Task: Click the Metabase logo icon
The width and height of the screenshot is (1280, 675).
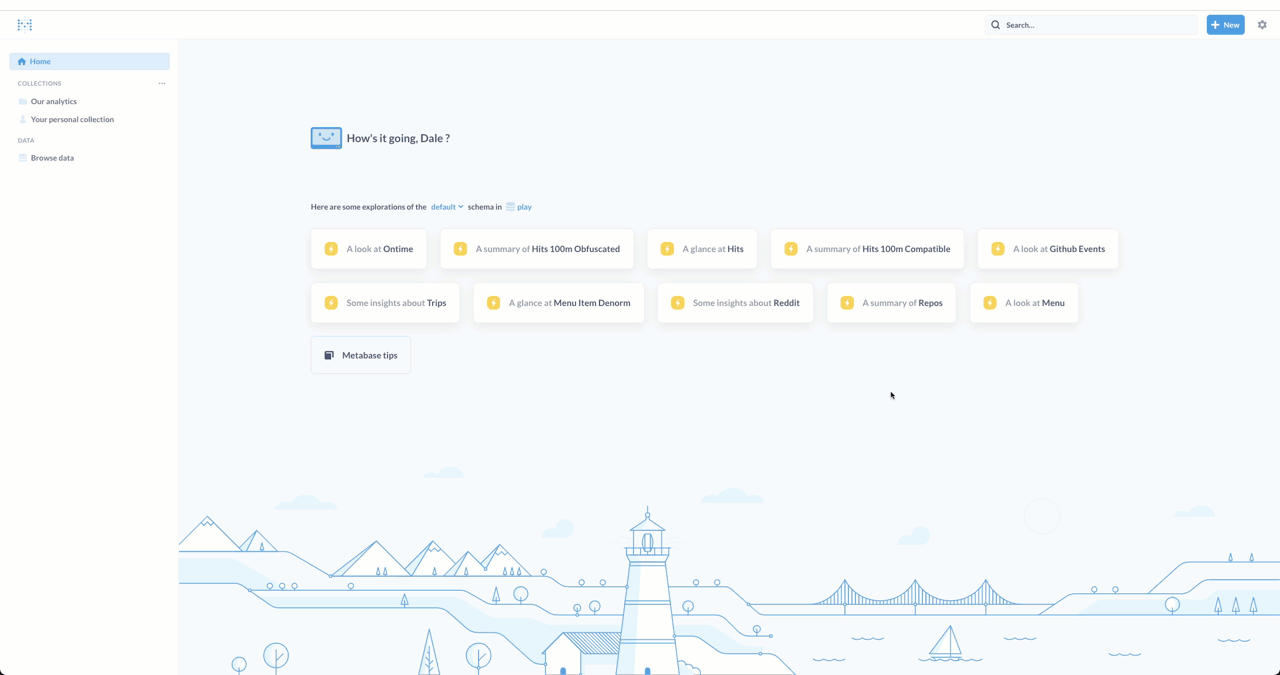Action: point(25,25)
